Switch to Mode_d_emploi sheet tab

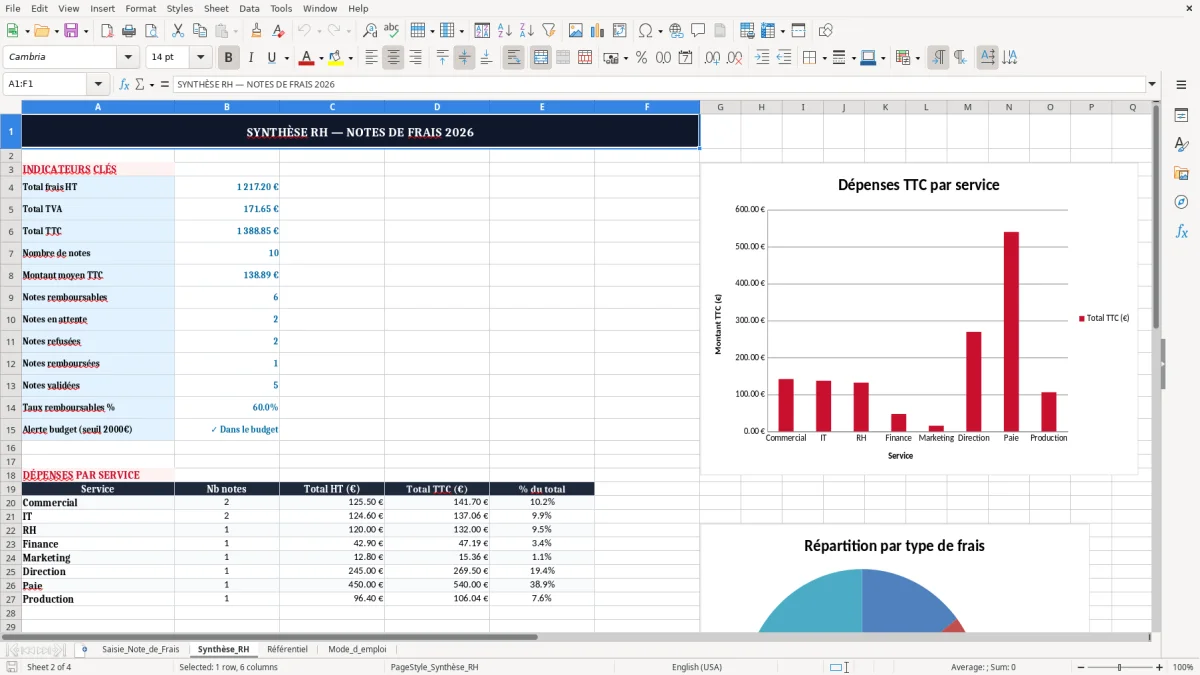pyautogui.click(x=357, y=649)
